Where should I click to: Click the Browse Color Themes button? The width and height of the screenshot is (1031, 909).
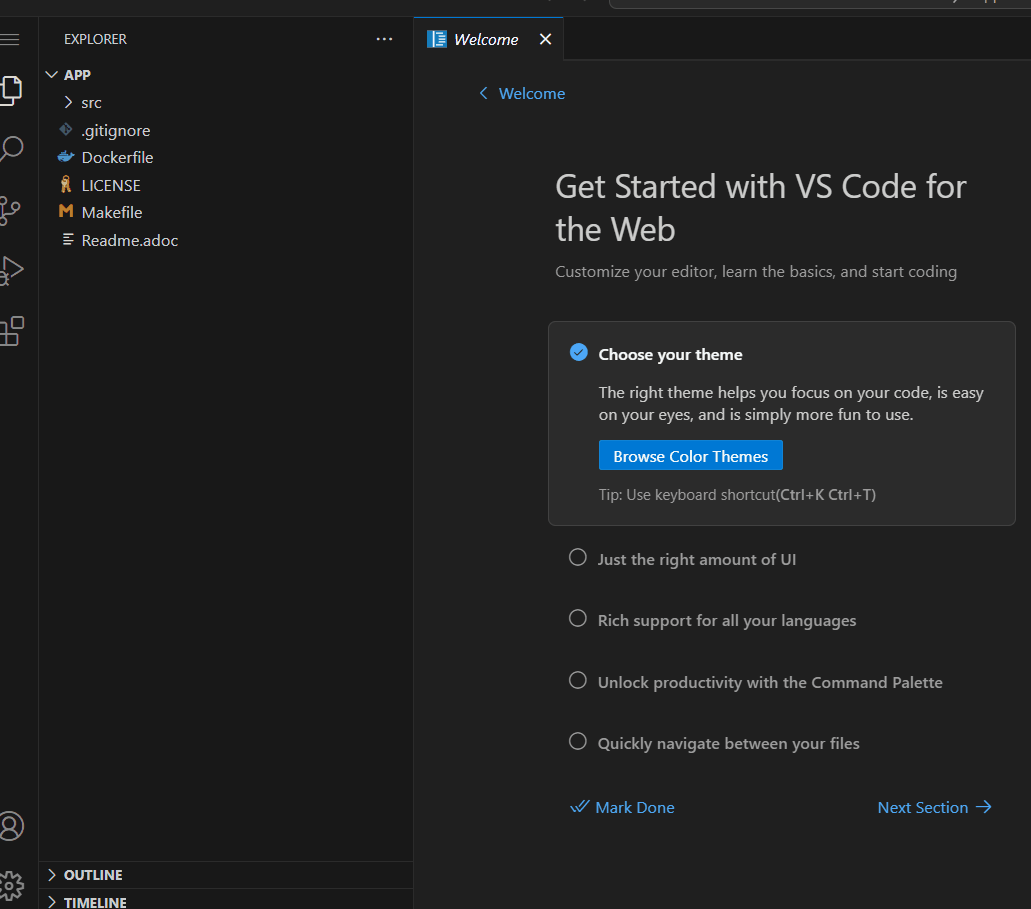690,456
